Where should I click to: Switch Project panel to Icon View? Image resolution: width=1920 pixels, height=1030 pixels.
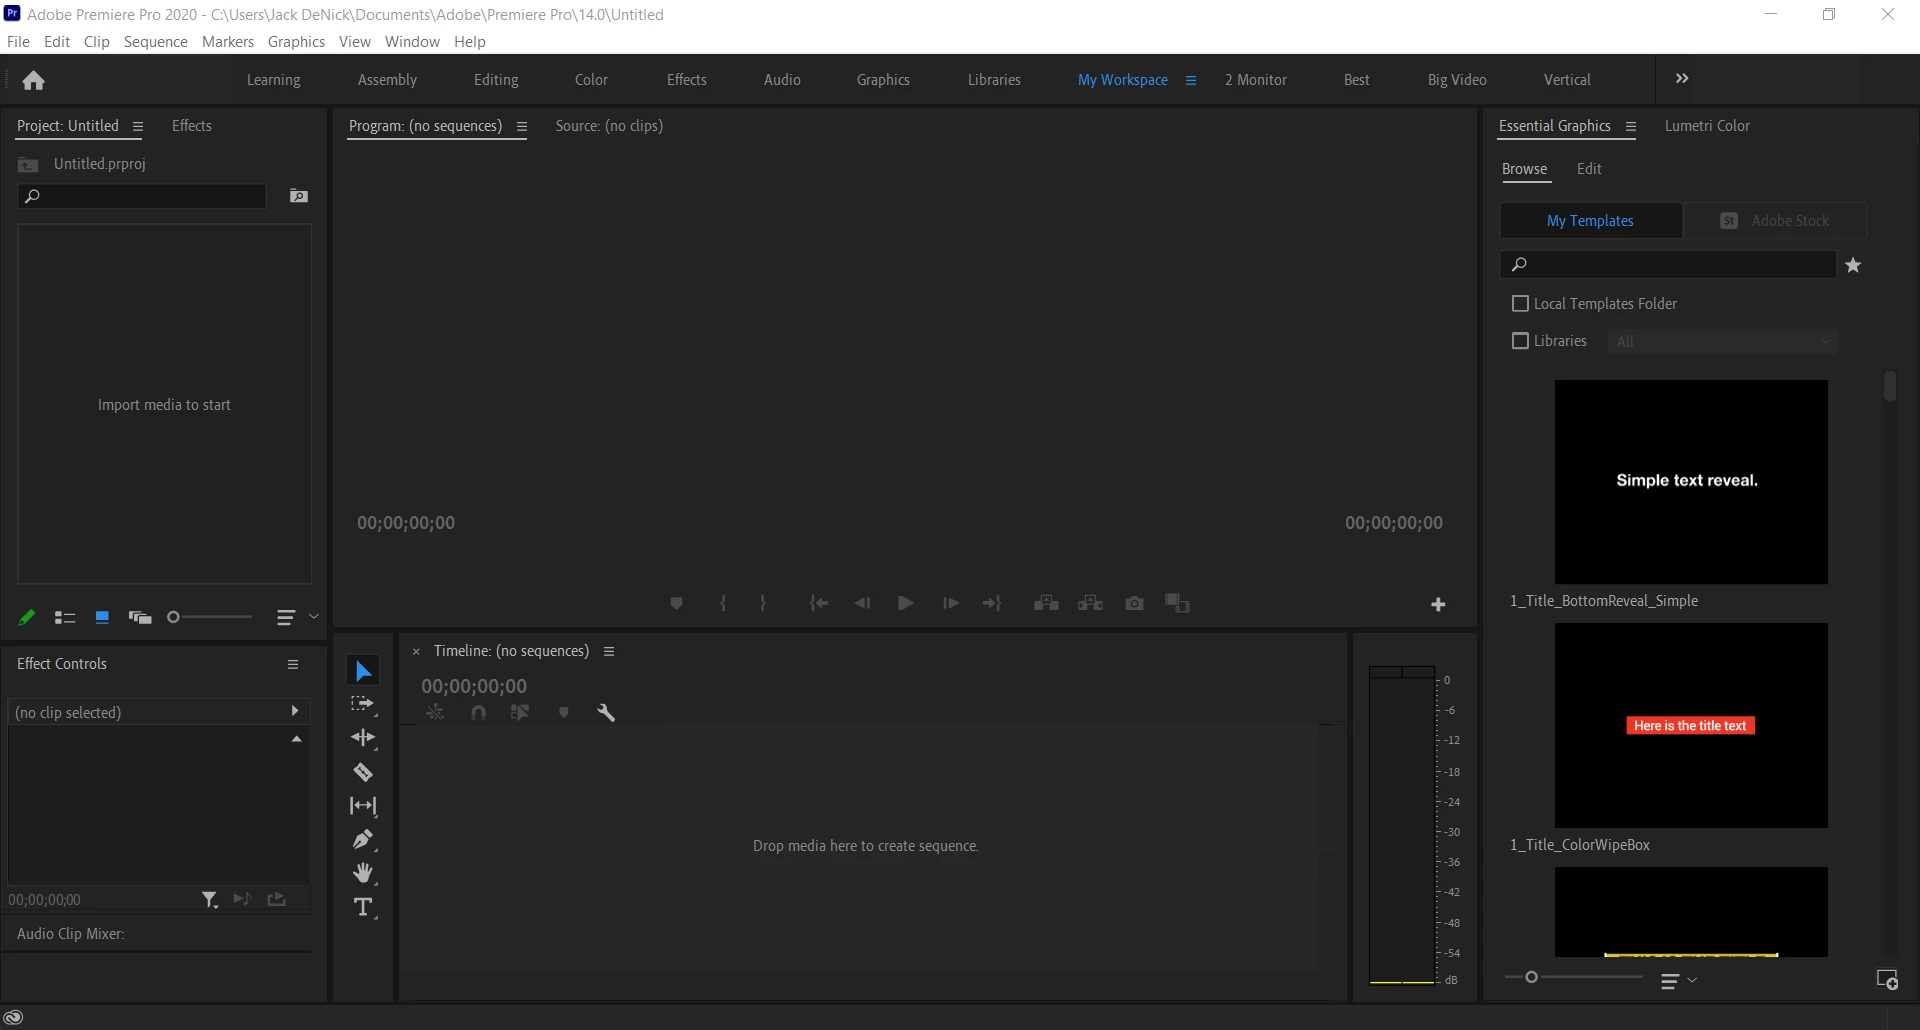(x=102, y=618)
